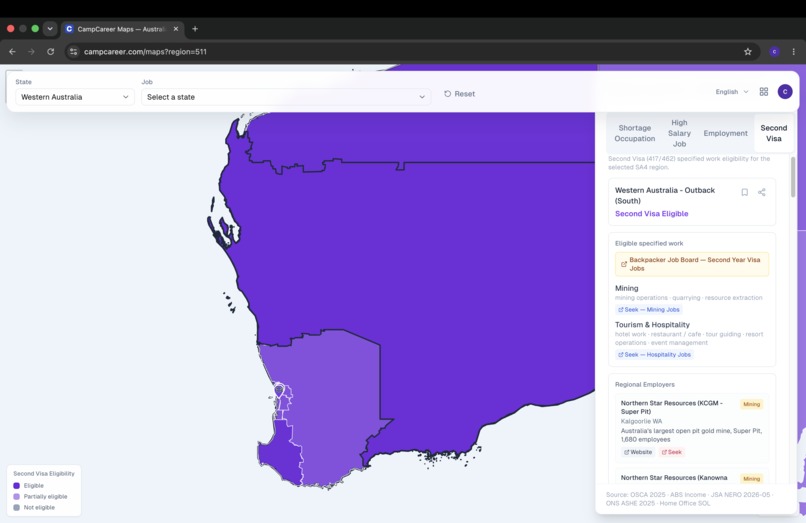Open Northern Star KCGM Seek link
Image resolution: width=806 pixels, height=523 pixels.
tap(671, 452)
